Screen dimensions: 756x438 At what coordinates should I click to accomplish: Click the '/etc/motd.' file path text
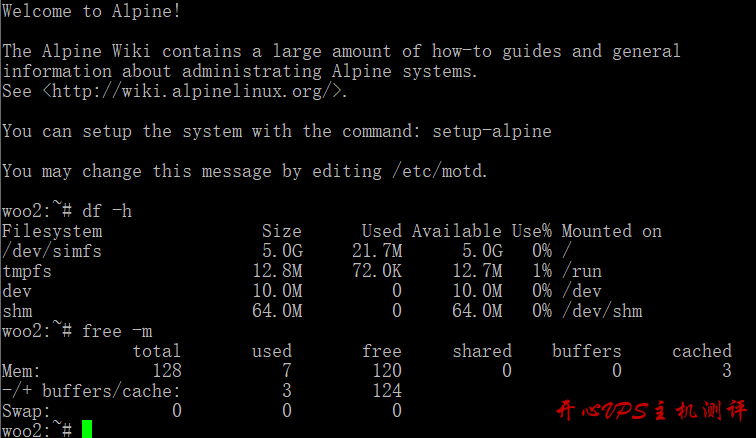coord(439,171)
